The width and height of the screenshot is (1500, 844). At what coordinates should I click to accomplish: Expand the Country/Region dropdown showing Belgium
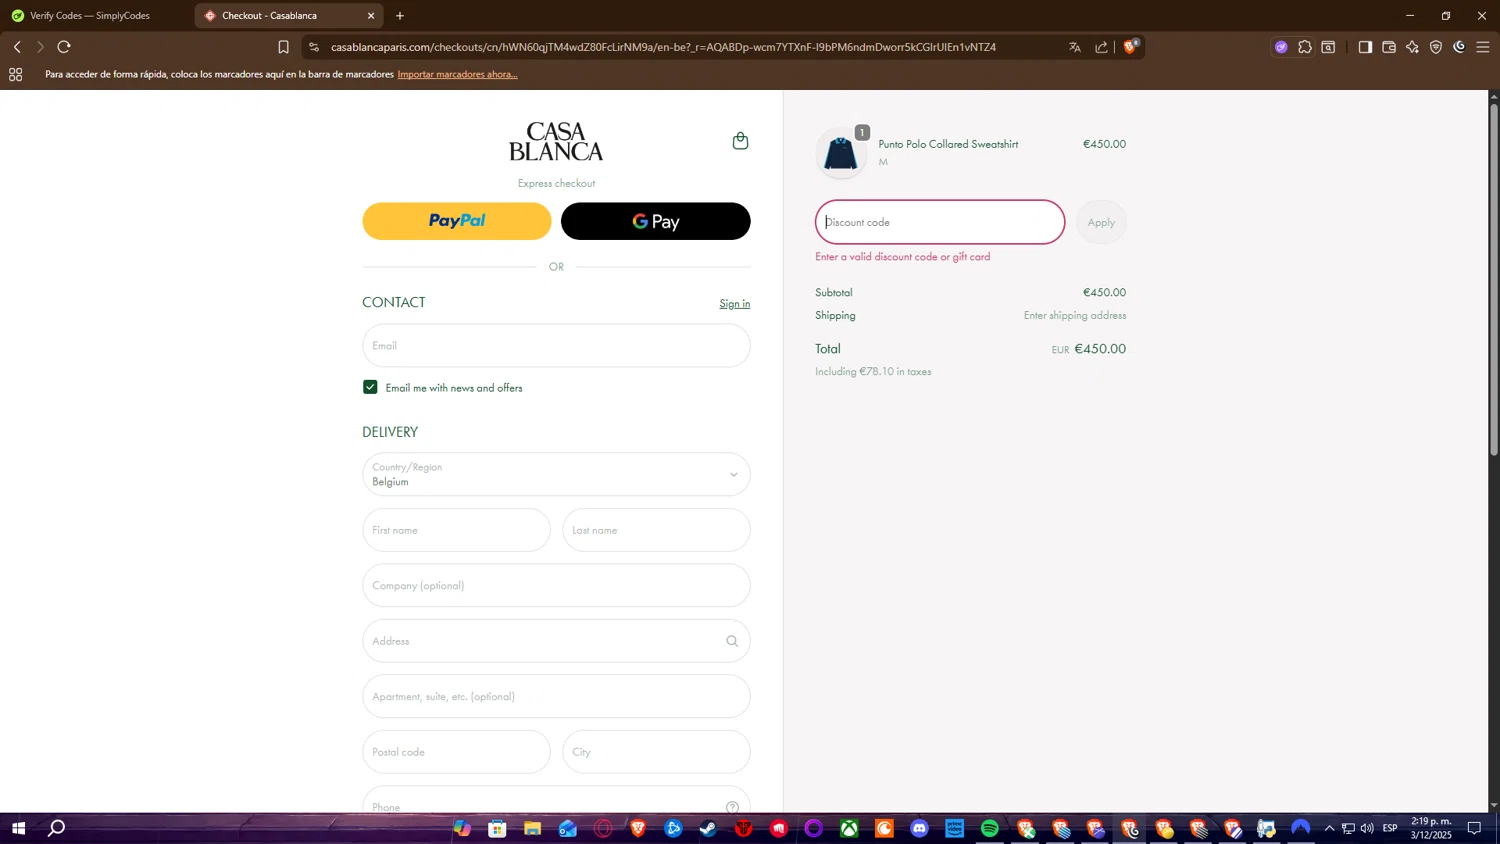point(556,474)
